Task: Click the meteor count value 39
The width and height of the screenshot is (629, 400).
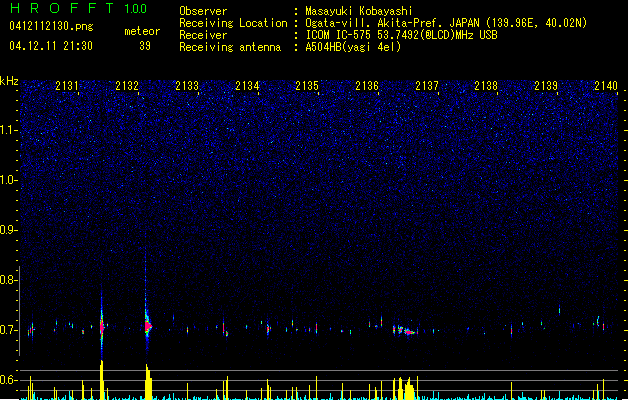Action: coord(145,46)
